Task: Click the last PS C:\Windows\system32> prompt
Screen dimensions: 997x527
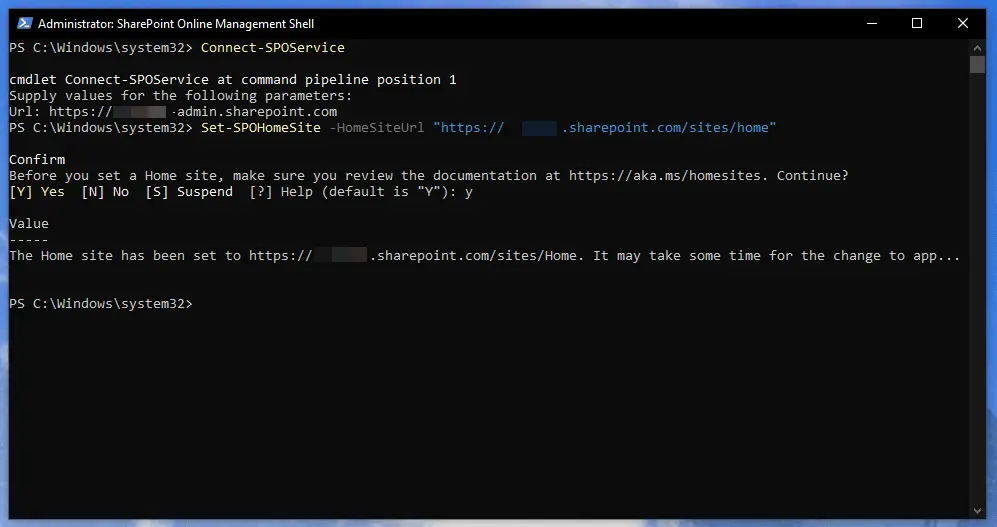Action: [100, 304]
